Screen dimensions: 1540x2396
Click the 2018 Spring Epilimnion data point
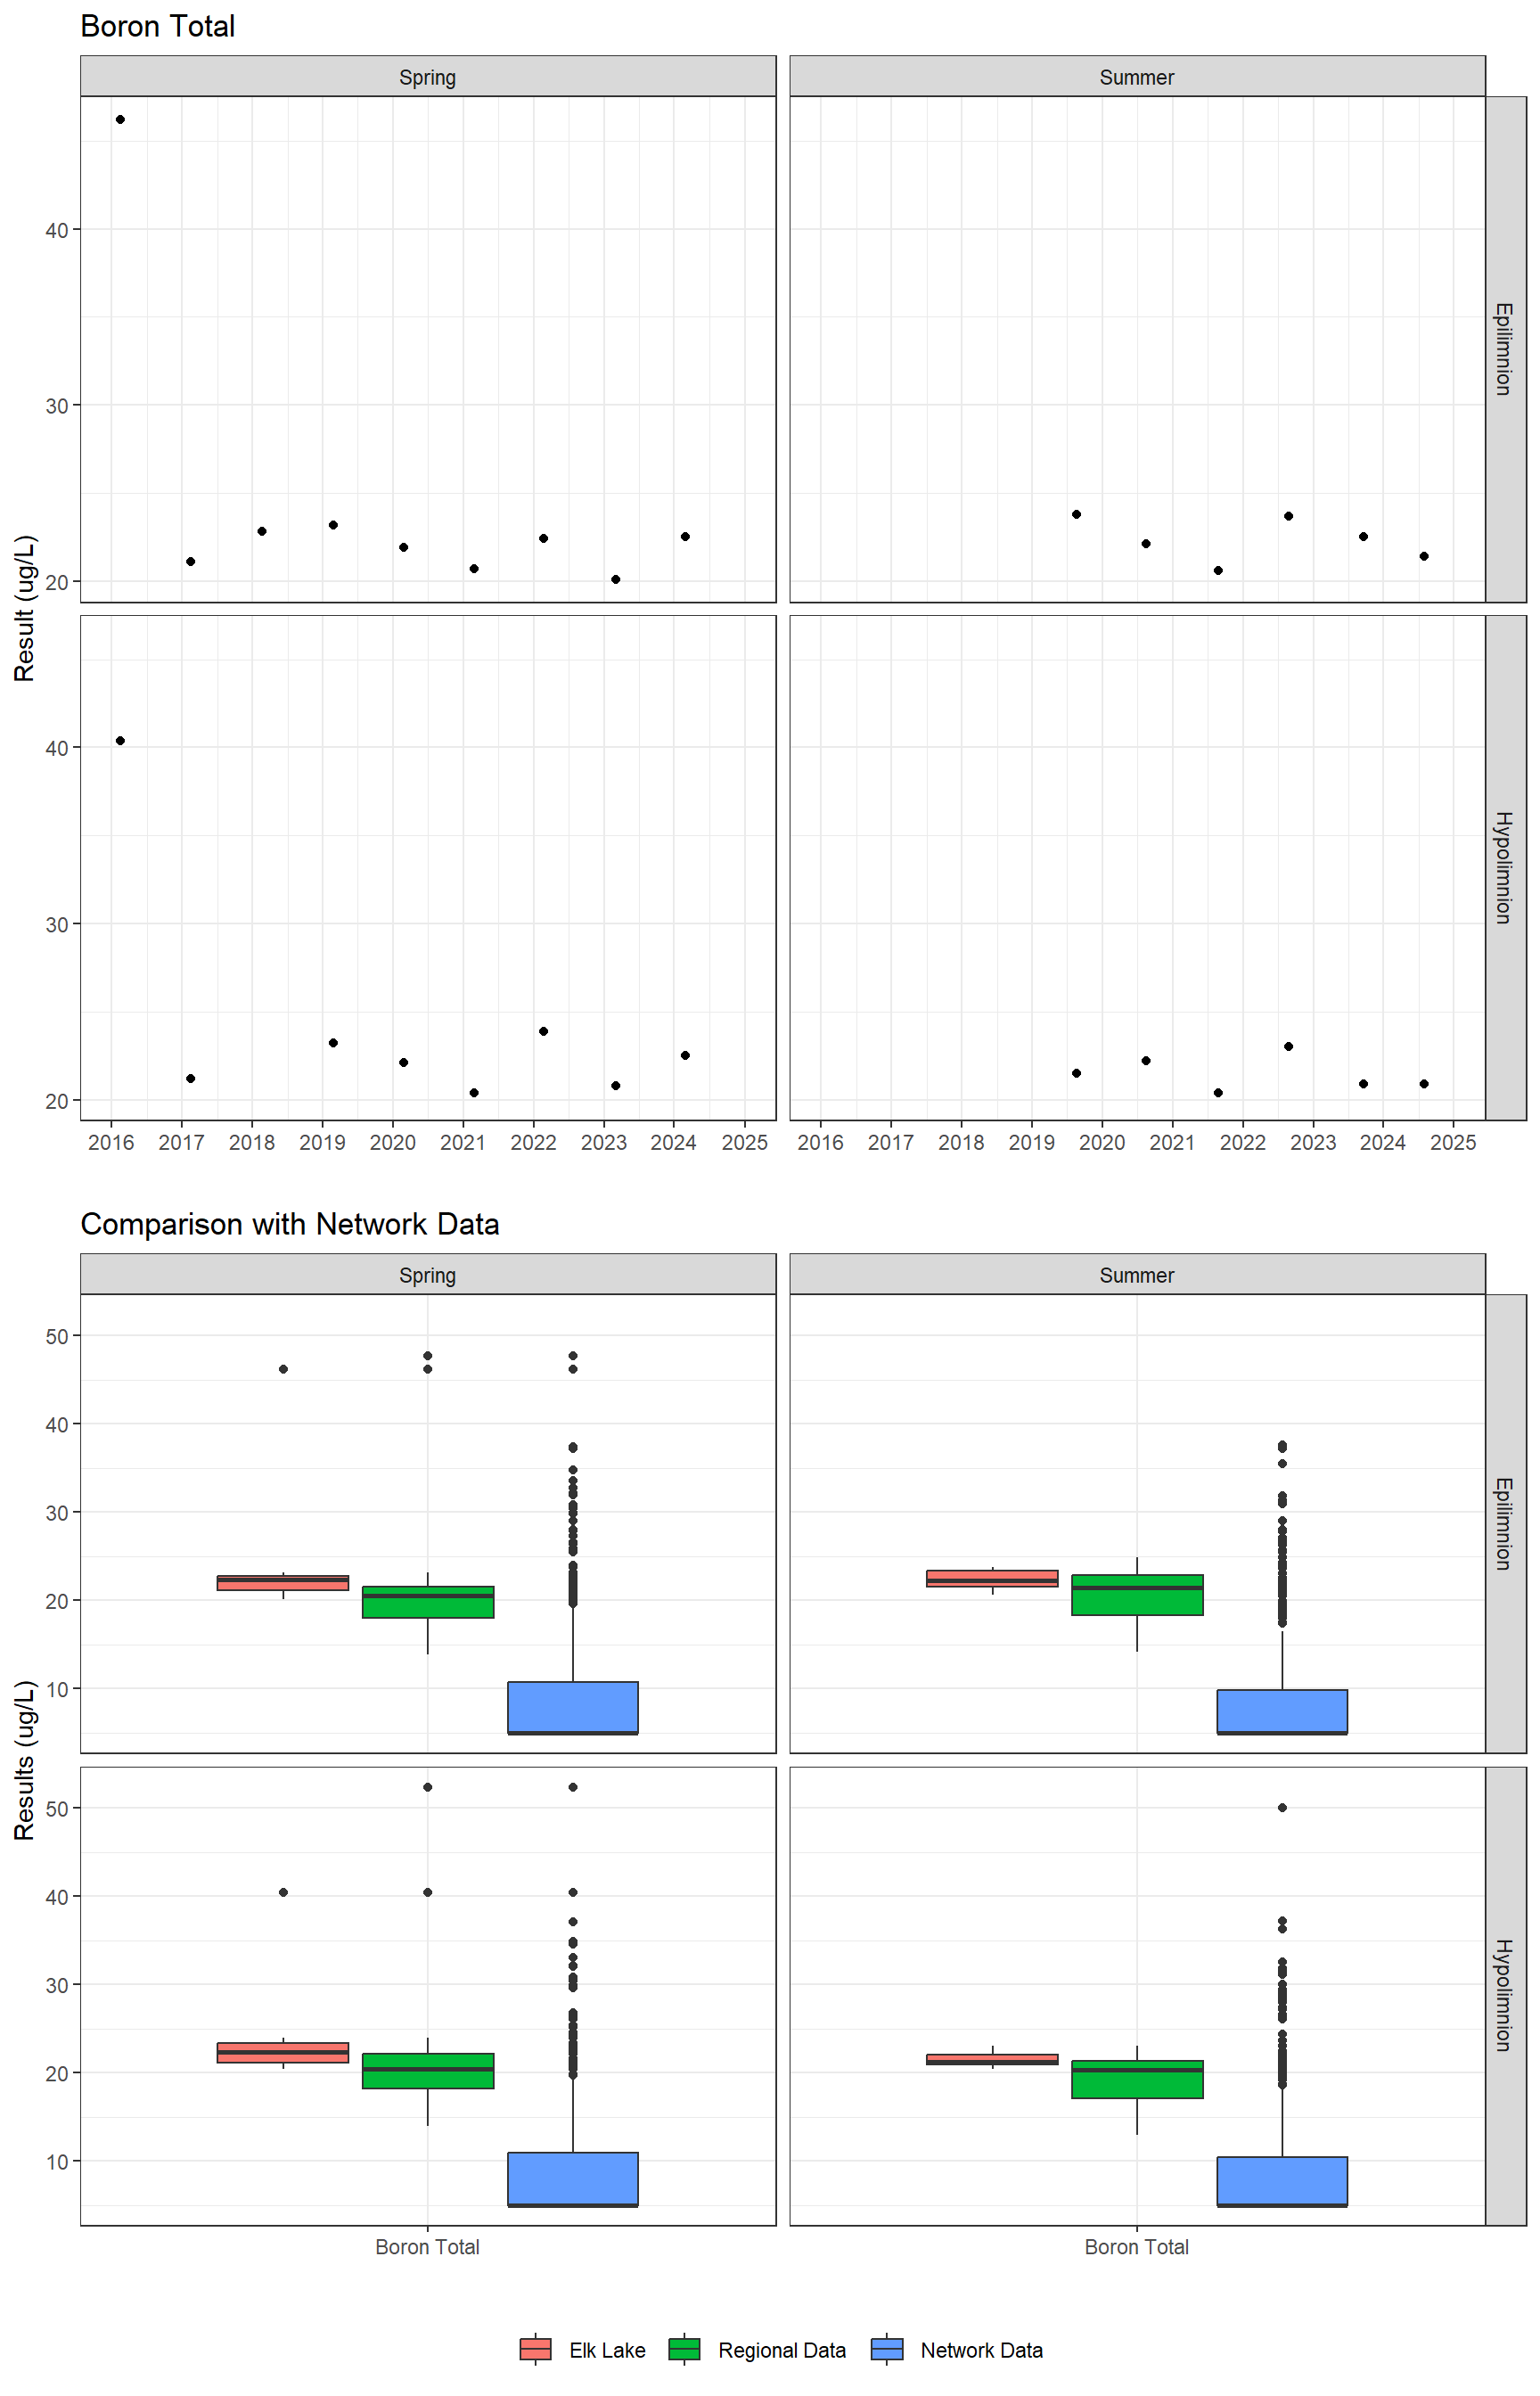pos(262,531)
